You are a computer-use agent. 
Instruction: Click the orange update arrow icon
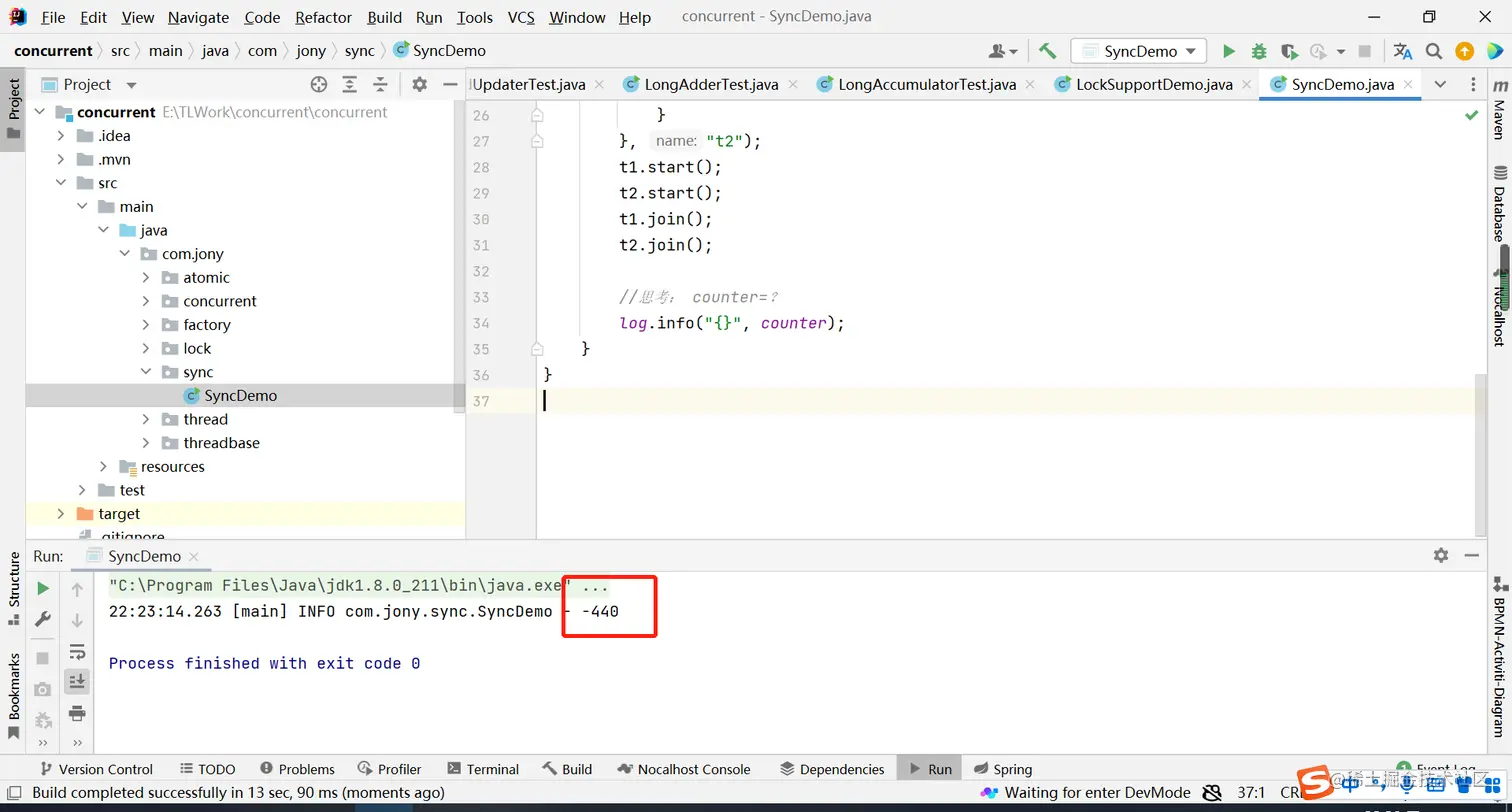(x=1464, y=51)
